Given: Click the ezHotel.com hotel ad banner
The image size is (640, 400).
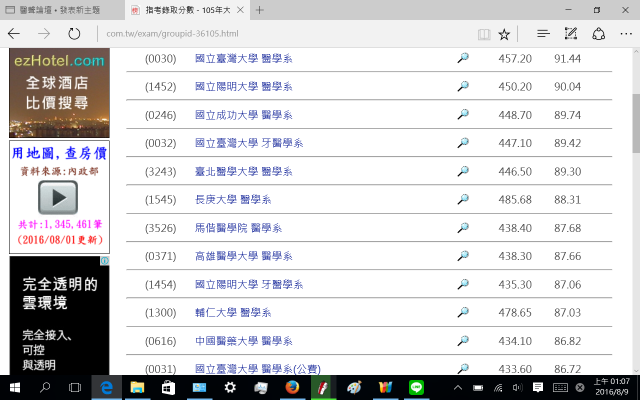Looking at the screenshot, I should click(x=59, y=93).
